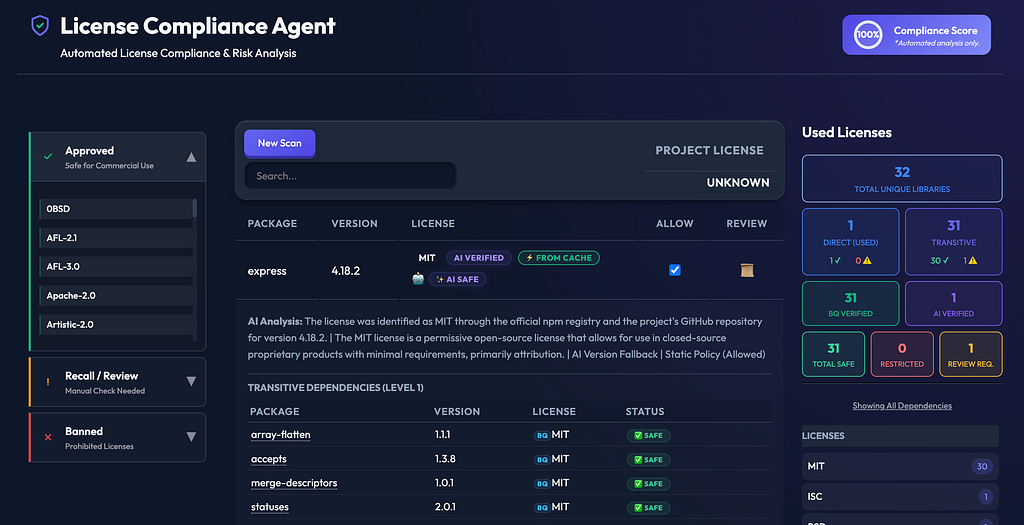The height and width of the screenshot is (525, 1024).
Task: Select the MIT license row with count 30
Action: [900, 466]
